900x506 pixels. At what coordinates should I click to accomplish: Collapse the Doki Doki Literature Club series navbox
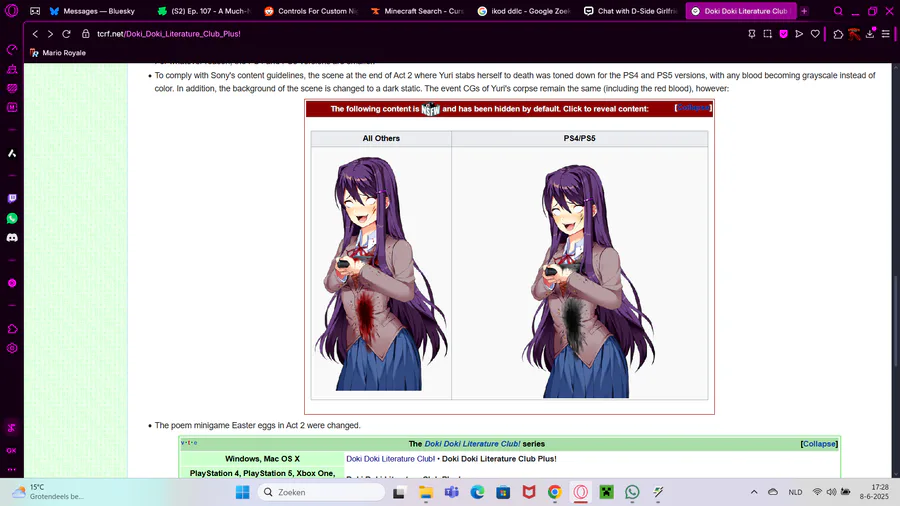tap(819, 444)
